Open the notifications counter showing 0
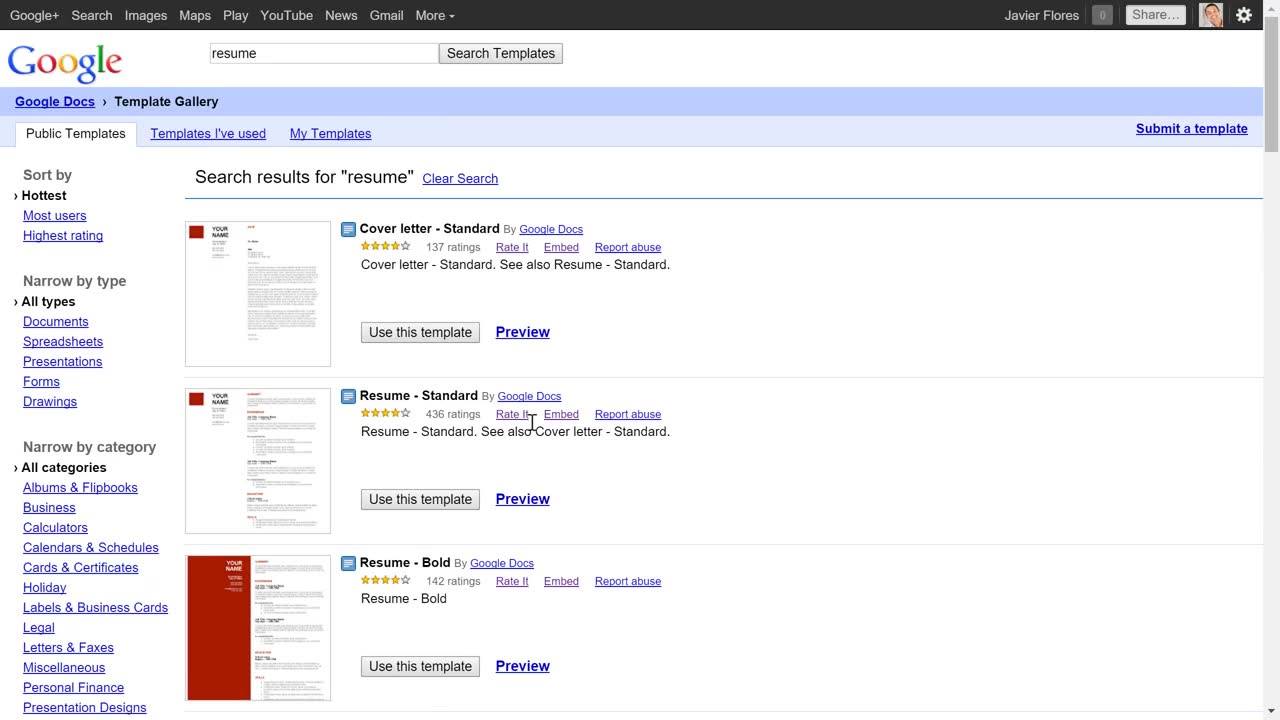This screenshot has height=720, width=1280. pyautogui.click(x=1102, y=15)
